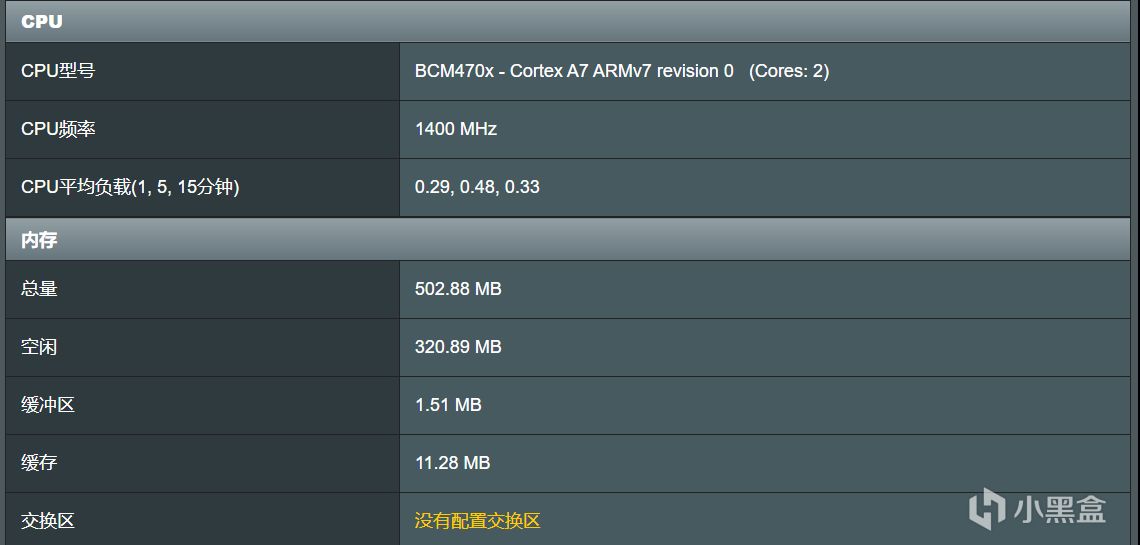The width and height of the screenshot is (1140, 545).
Task: Select the 320.89 MB free memory value
Action: pyautogui.click(x=458, y=347)
